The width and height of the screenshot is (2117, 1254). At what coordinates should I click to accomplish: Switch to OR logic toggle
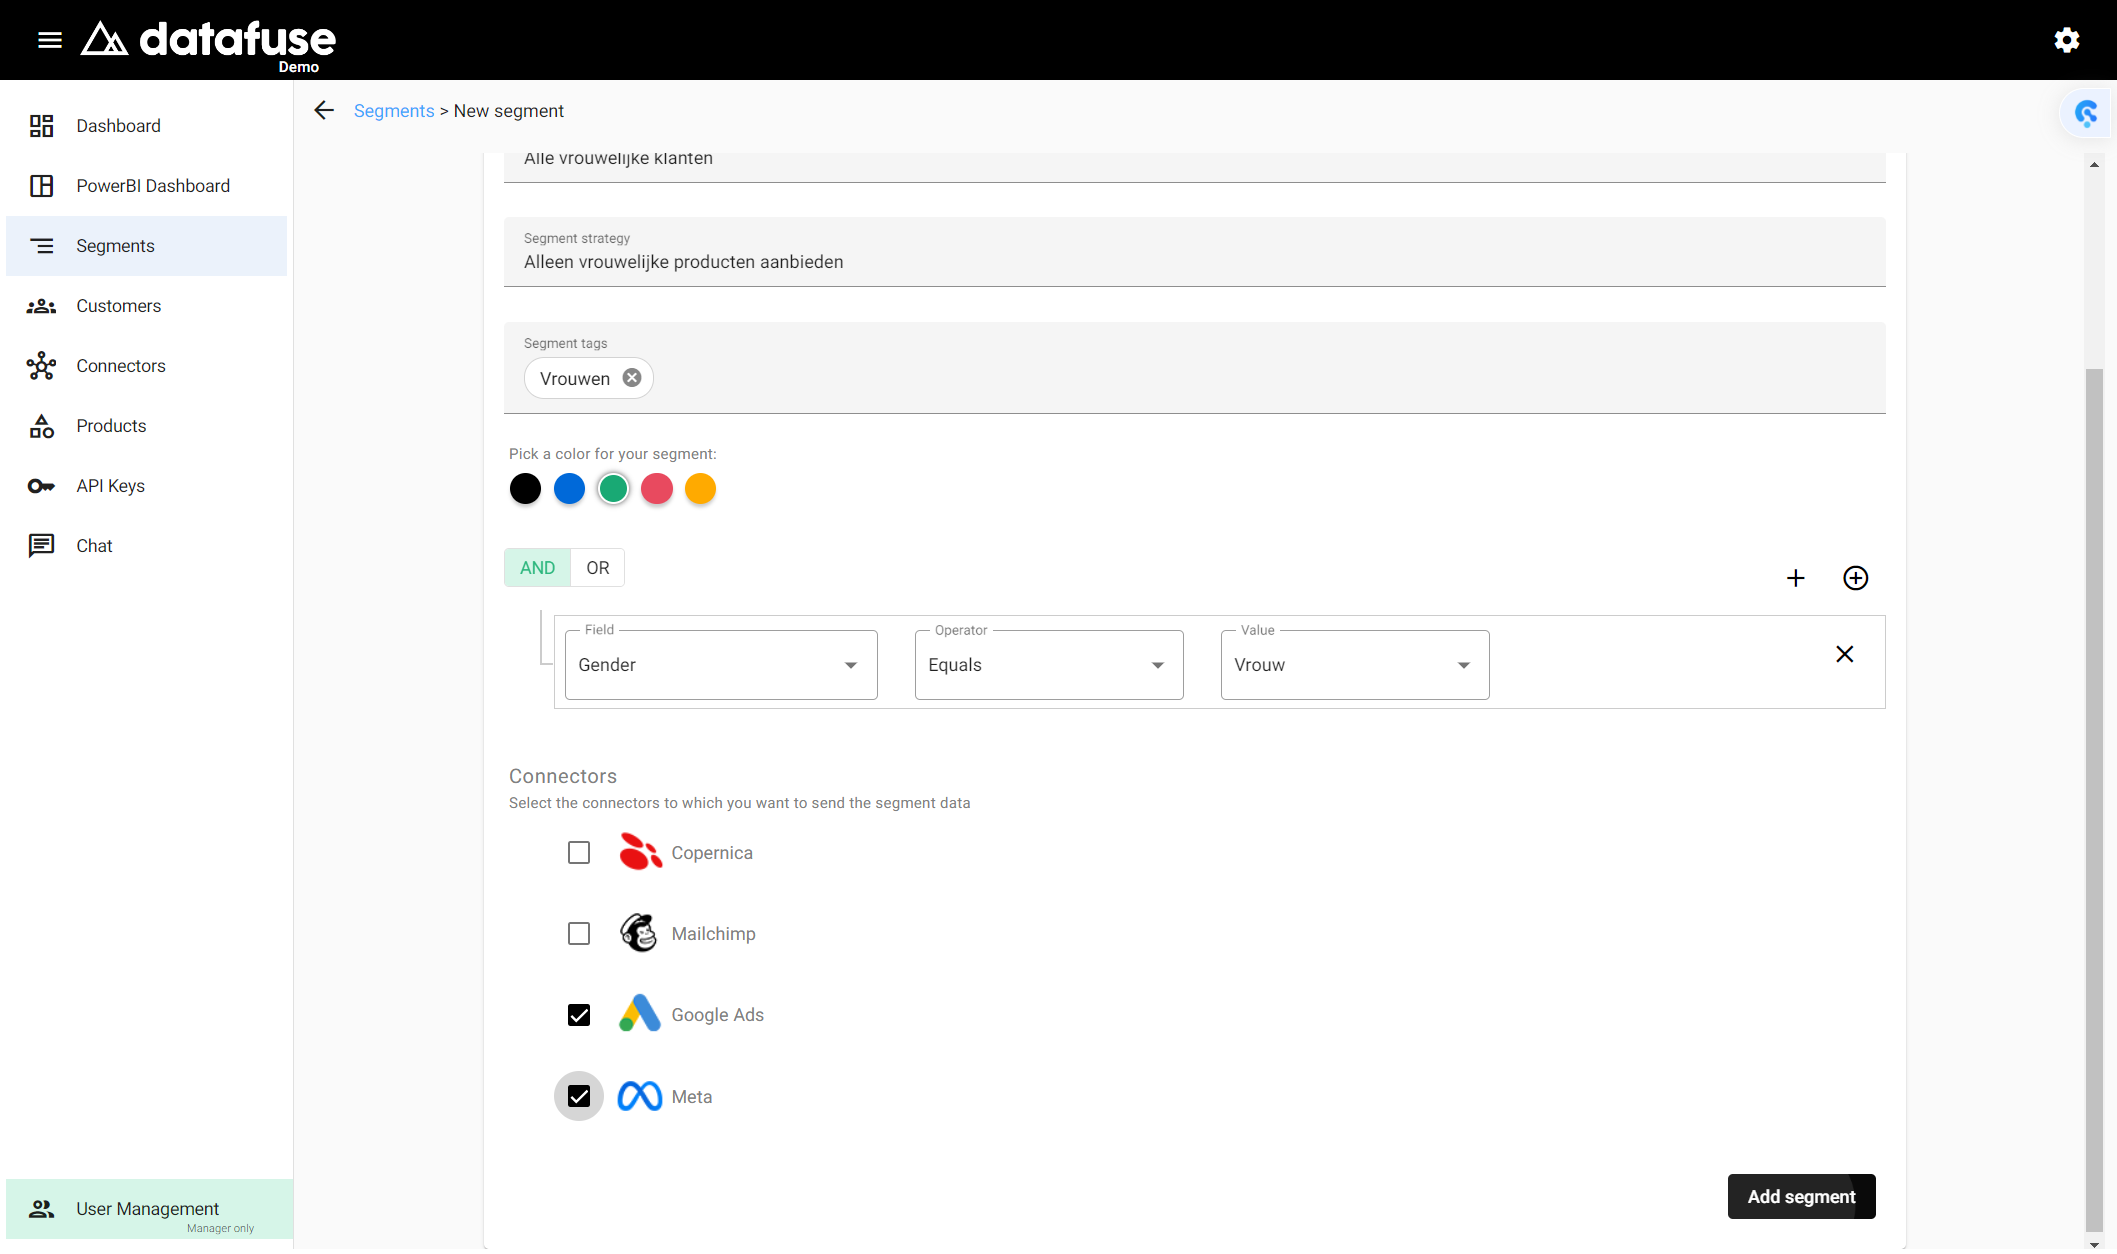click(598, 568)
